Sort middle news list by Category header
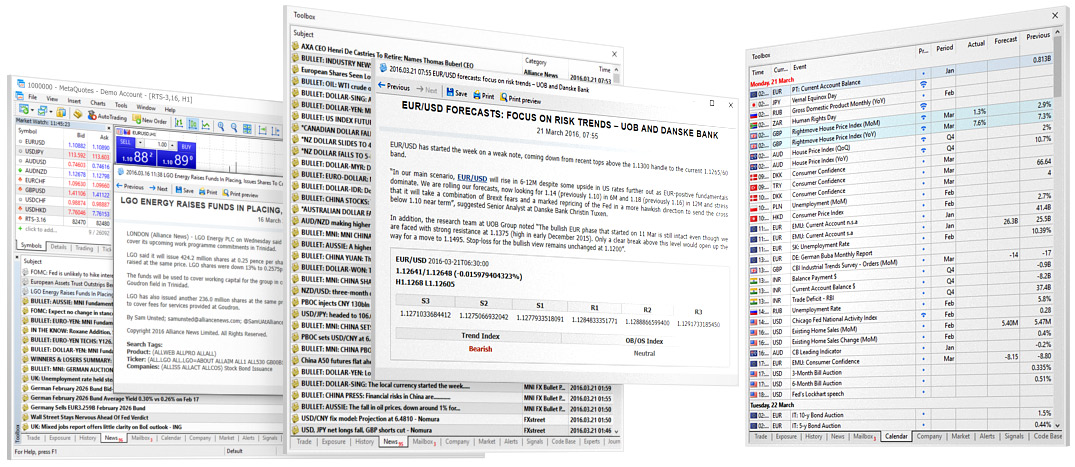1075x467 pixels. tap(535, 62)
